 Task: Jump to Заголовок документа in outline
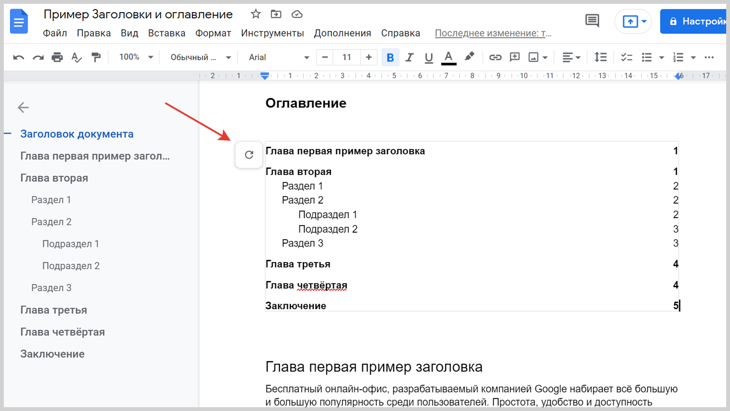pos(77,134)
